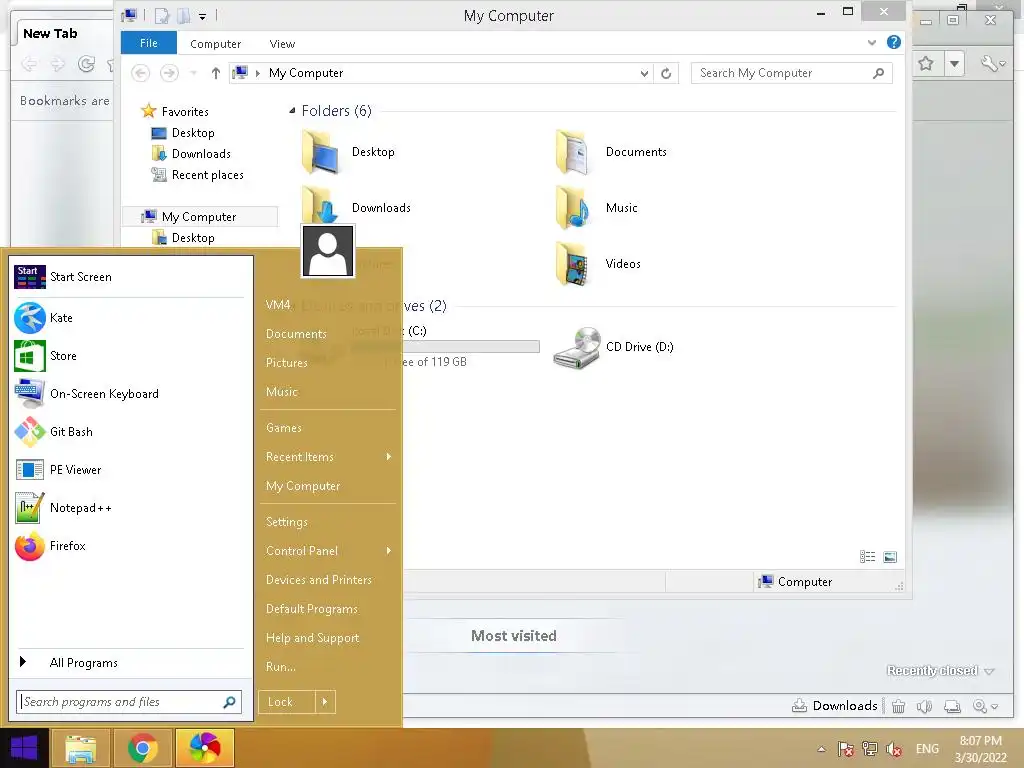This screenshot has width=1024, height=768.
Task: Click the bookmark star in the browser
Action: coord(925,63)
